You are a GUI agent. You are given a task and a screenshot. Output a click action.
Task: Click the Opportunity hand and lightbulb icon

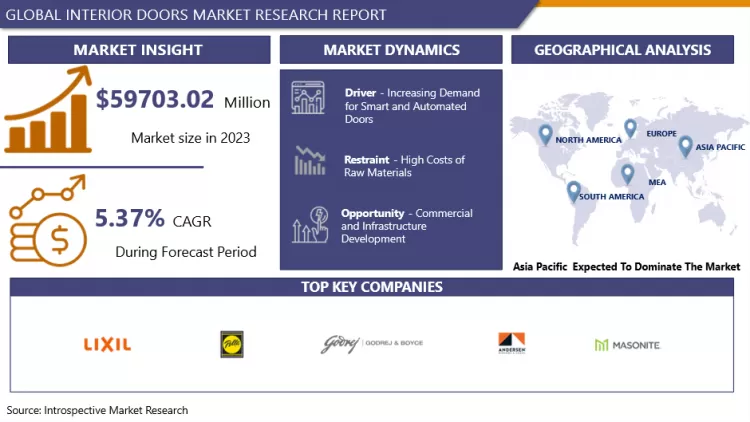click(x=310, y=224)
